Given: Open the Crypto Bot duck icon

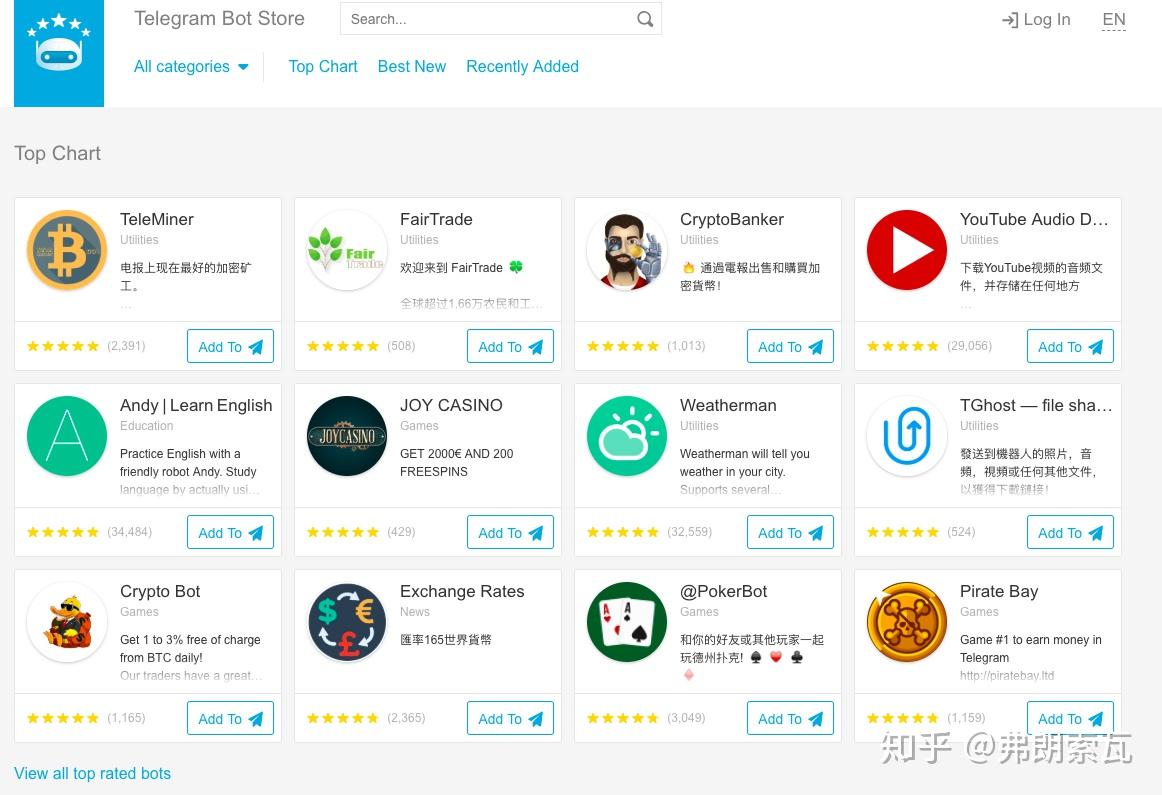Looking at the screenshot, I should [67, 622].
